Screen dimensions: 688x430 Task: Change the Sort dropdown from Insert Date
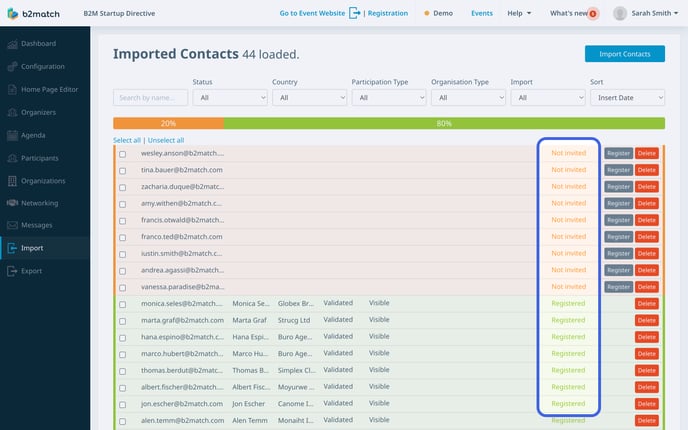tap(627, 97)
